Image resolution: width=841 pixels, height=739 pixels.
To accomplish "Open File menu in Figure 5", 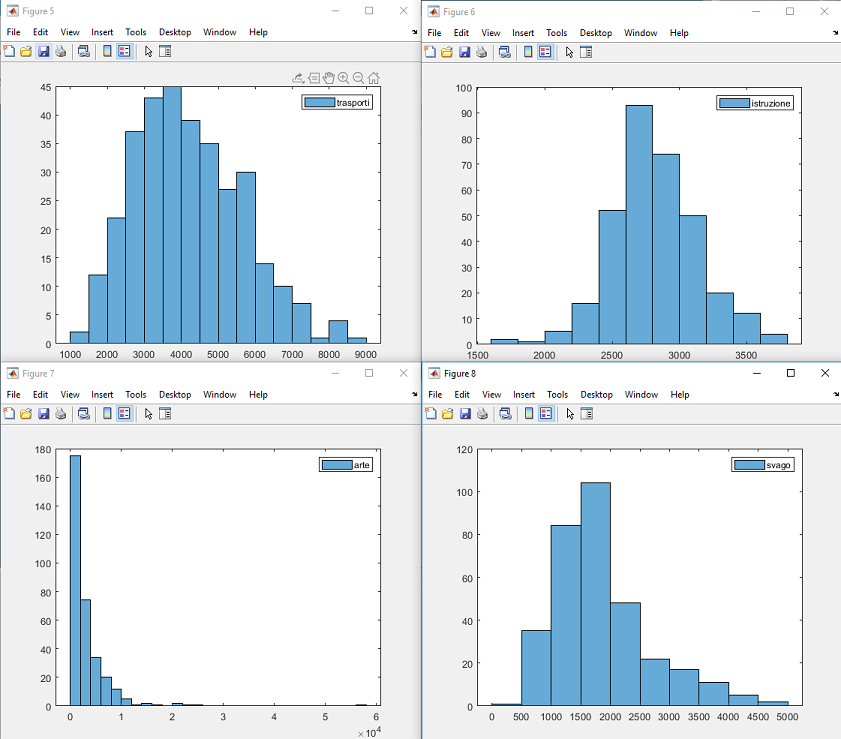I will 13,32.
